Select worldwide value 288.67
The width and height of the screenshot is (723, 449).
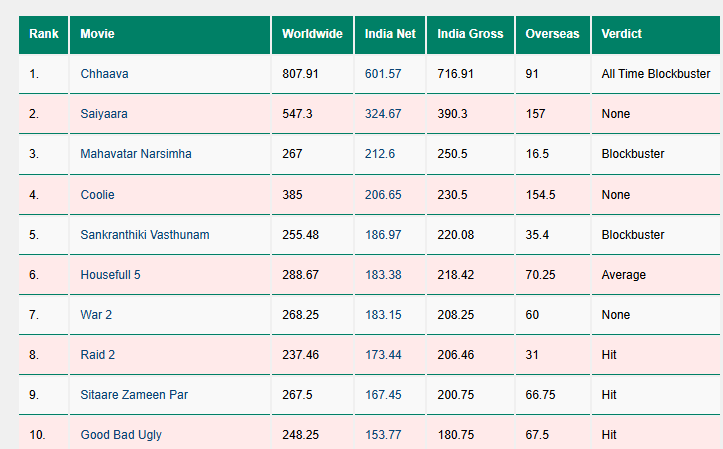300,275
